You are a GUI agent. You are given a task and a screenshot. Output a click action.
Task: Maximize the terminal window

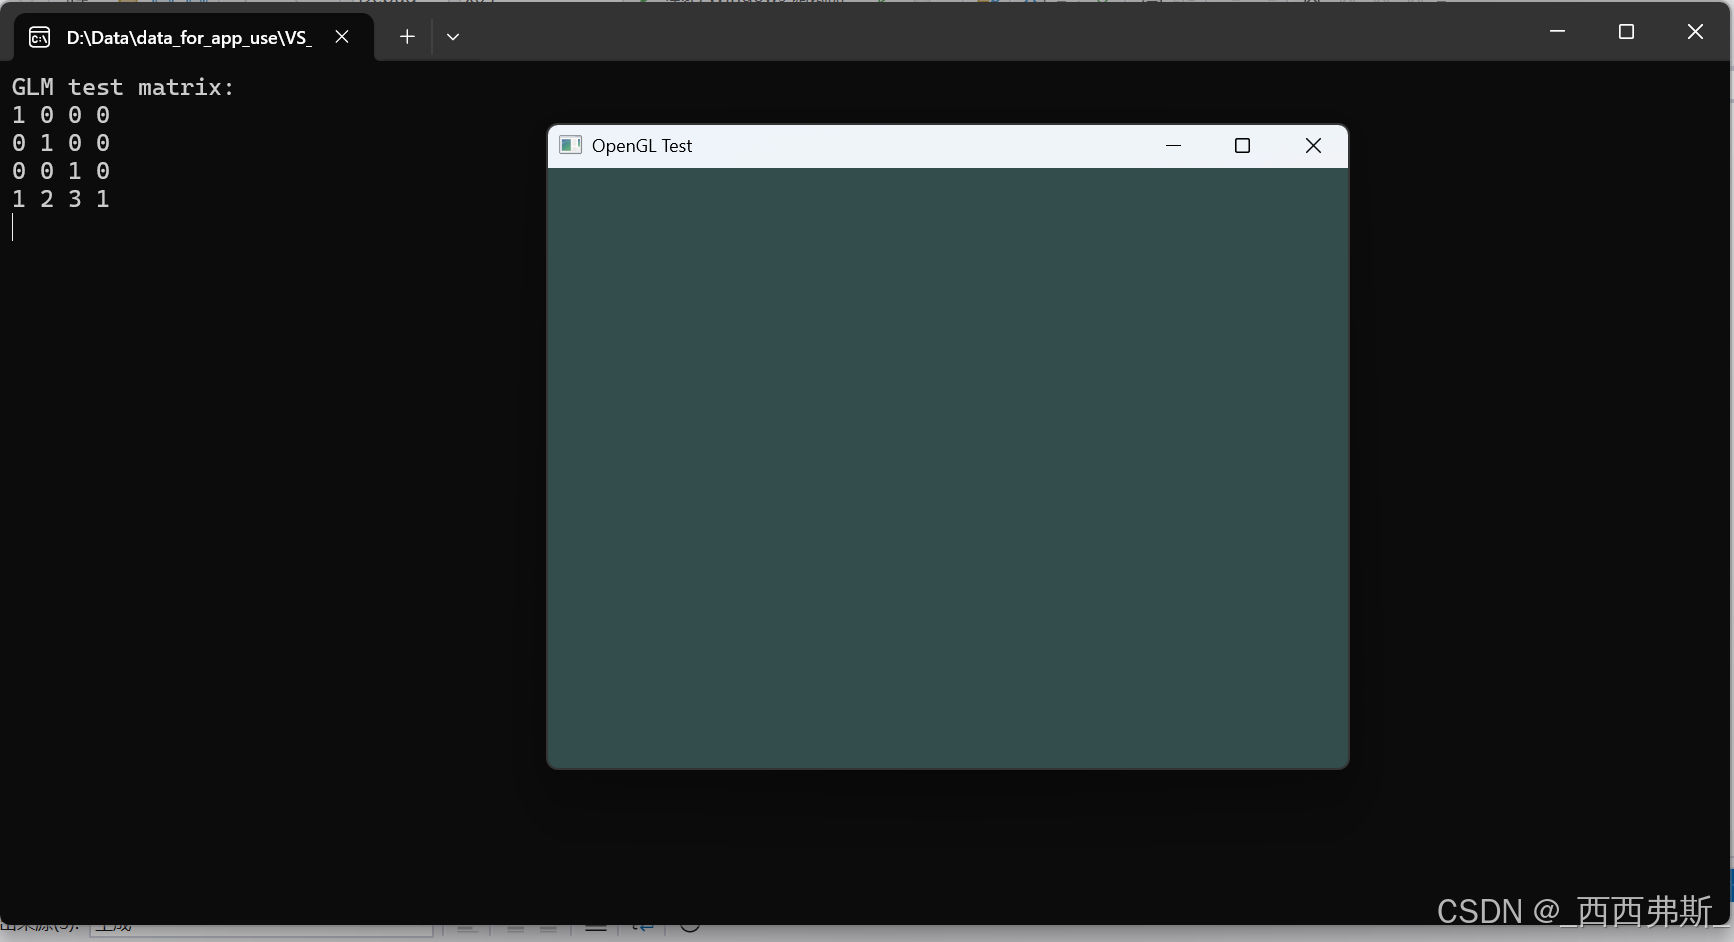click(1626, 32)
